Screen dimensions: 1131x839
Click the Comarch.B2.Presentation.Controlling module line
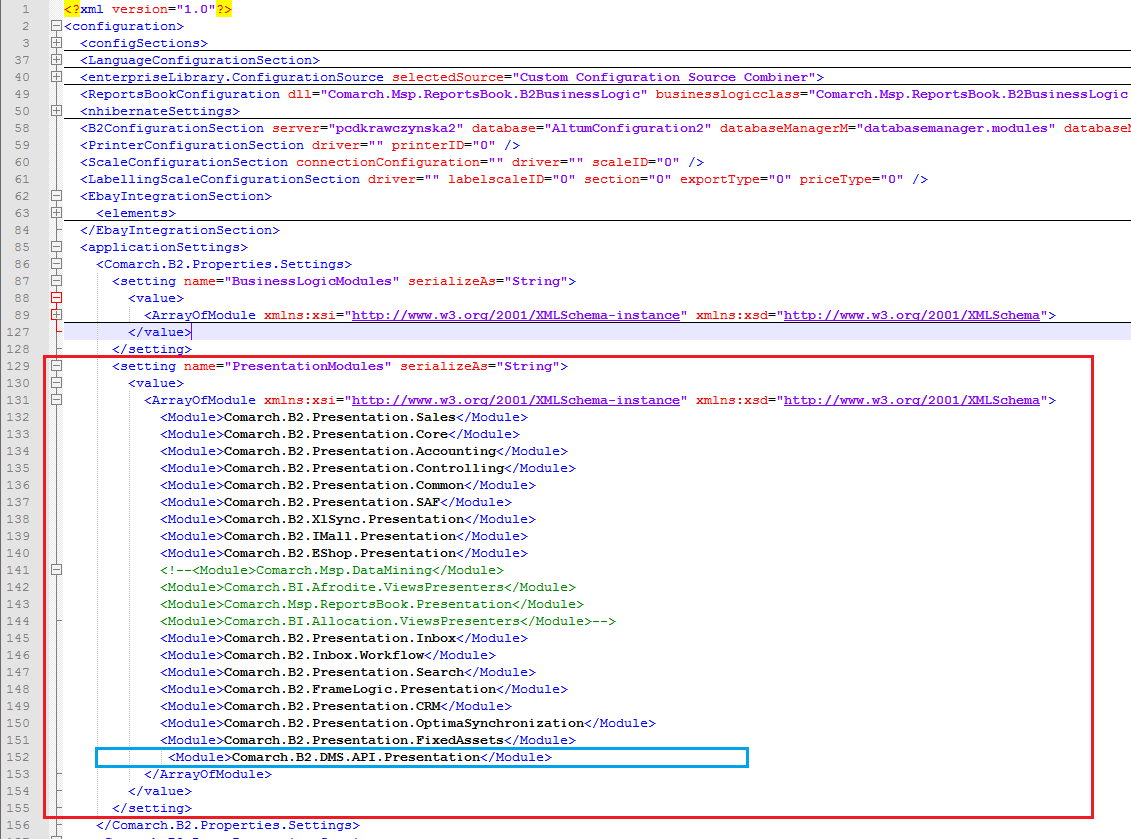(368, 468)
